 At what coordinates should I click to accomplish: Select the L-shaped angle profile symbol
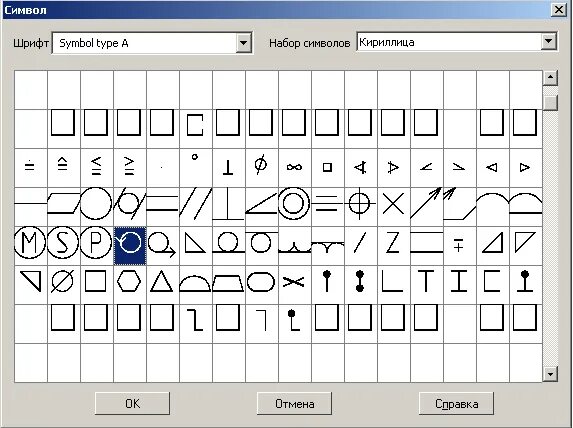pos(392,281)
